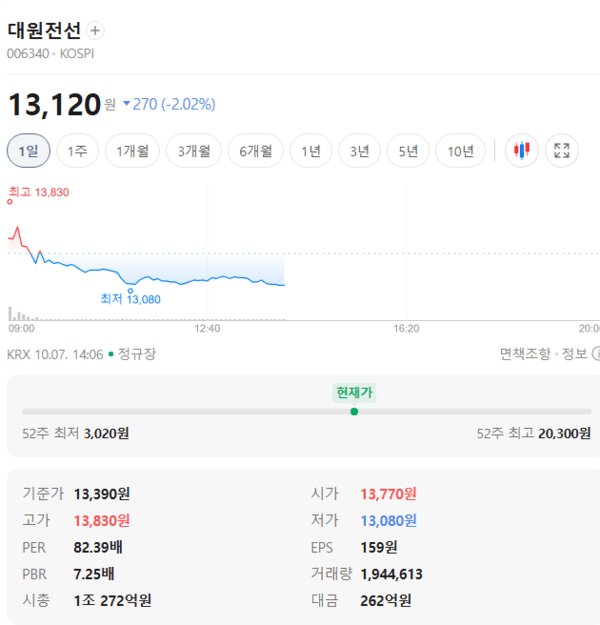Select the 1년 period tab
Viewport: 600px width, 625px height.
click(311, 151)
